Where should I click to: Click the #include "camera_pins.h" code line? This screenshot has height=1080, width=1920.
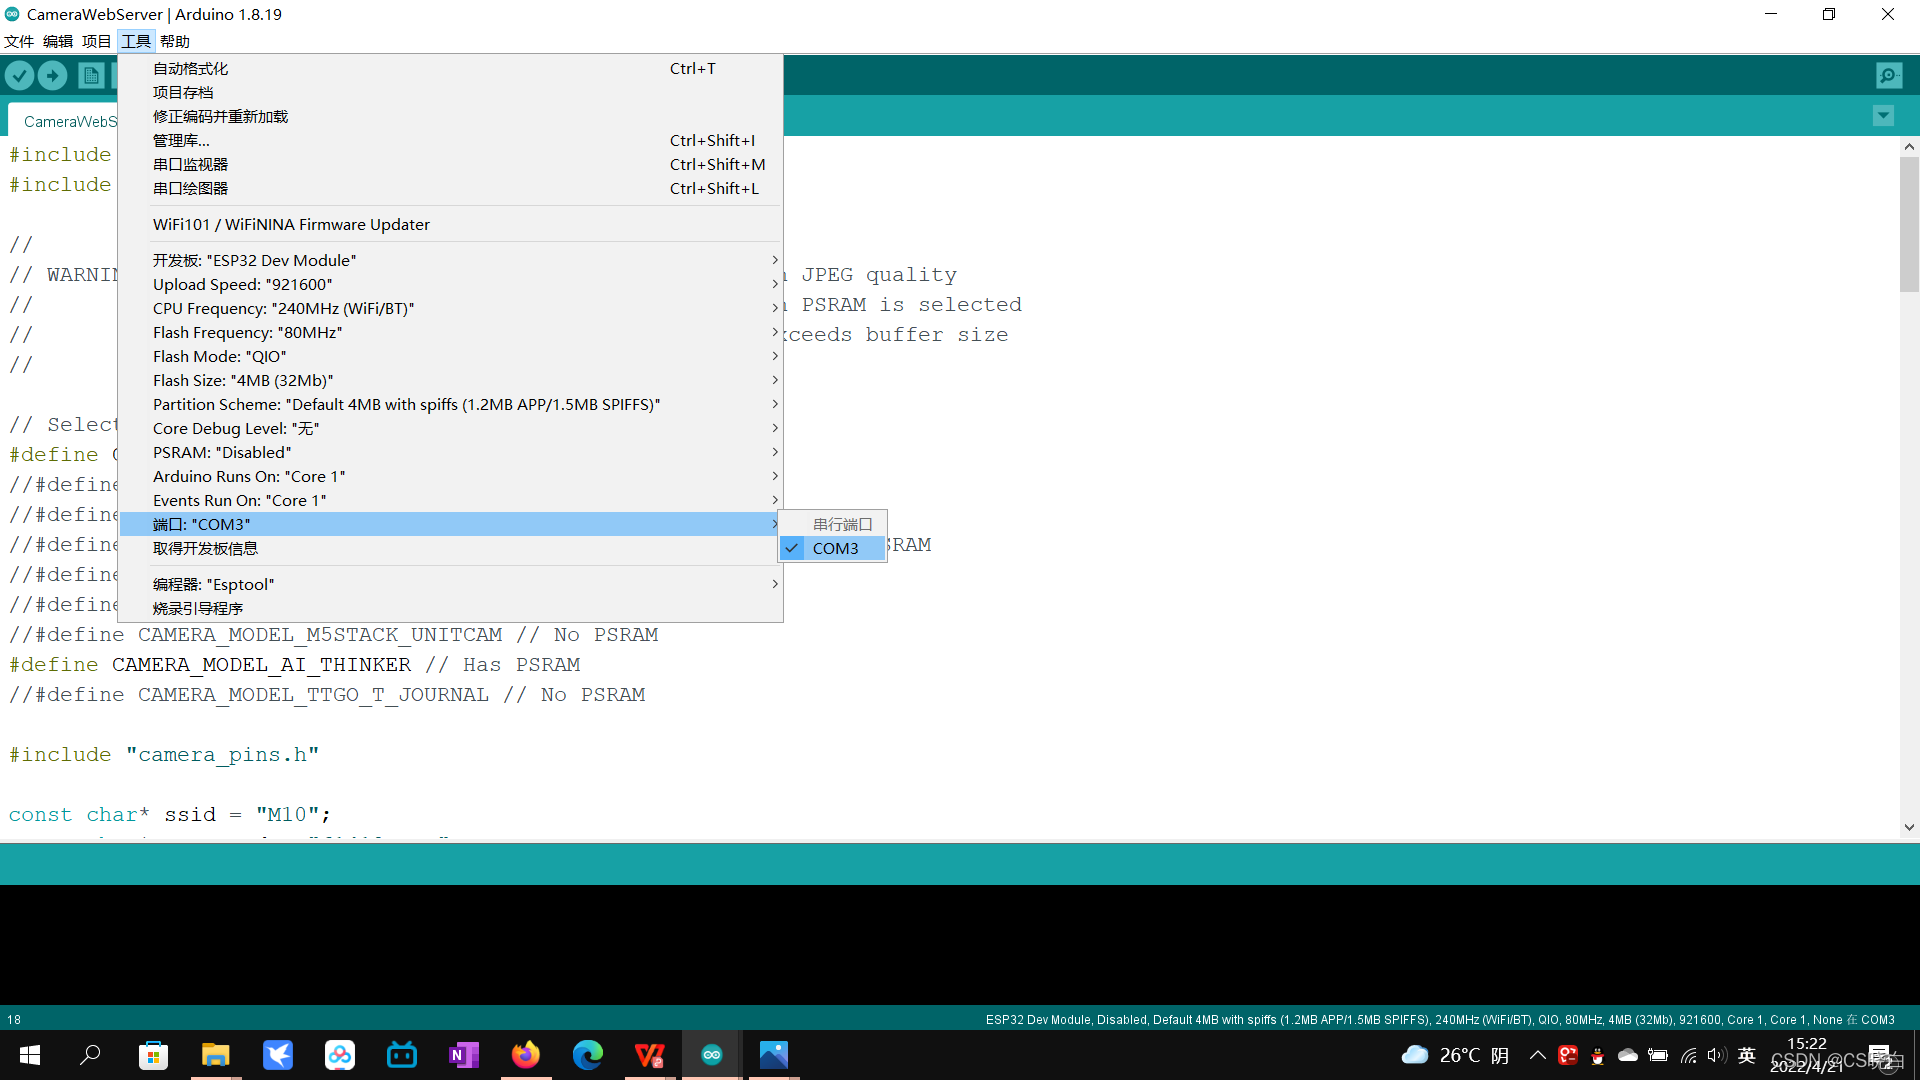pos(164,755)
